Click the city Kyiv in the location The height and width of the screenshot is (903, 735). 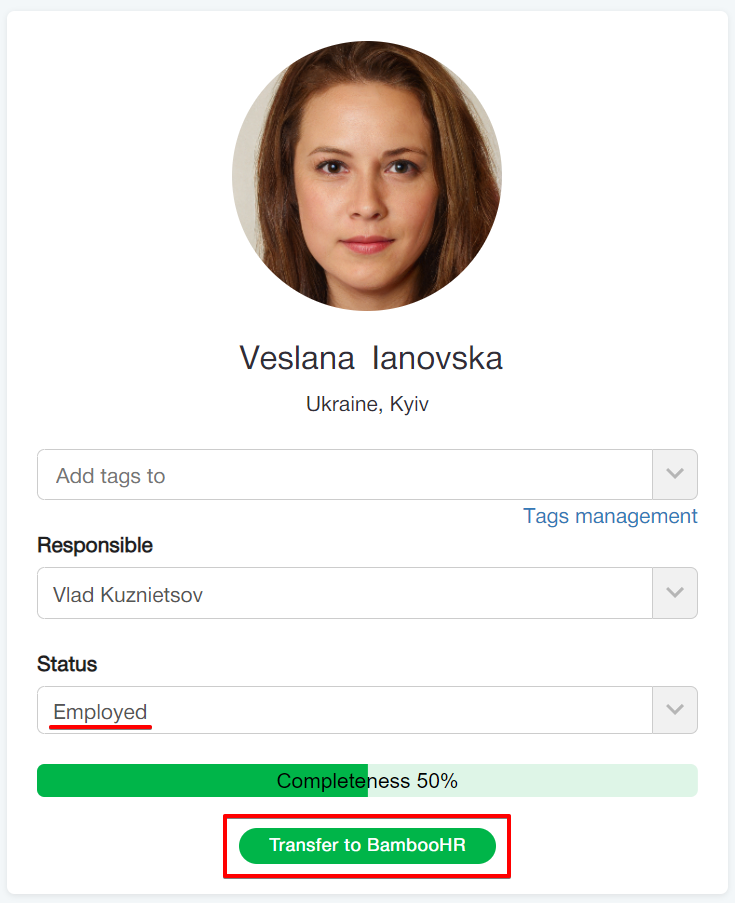point(409,405)
